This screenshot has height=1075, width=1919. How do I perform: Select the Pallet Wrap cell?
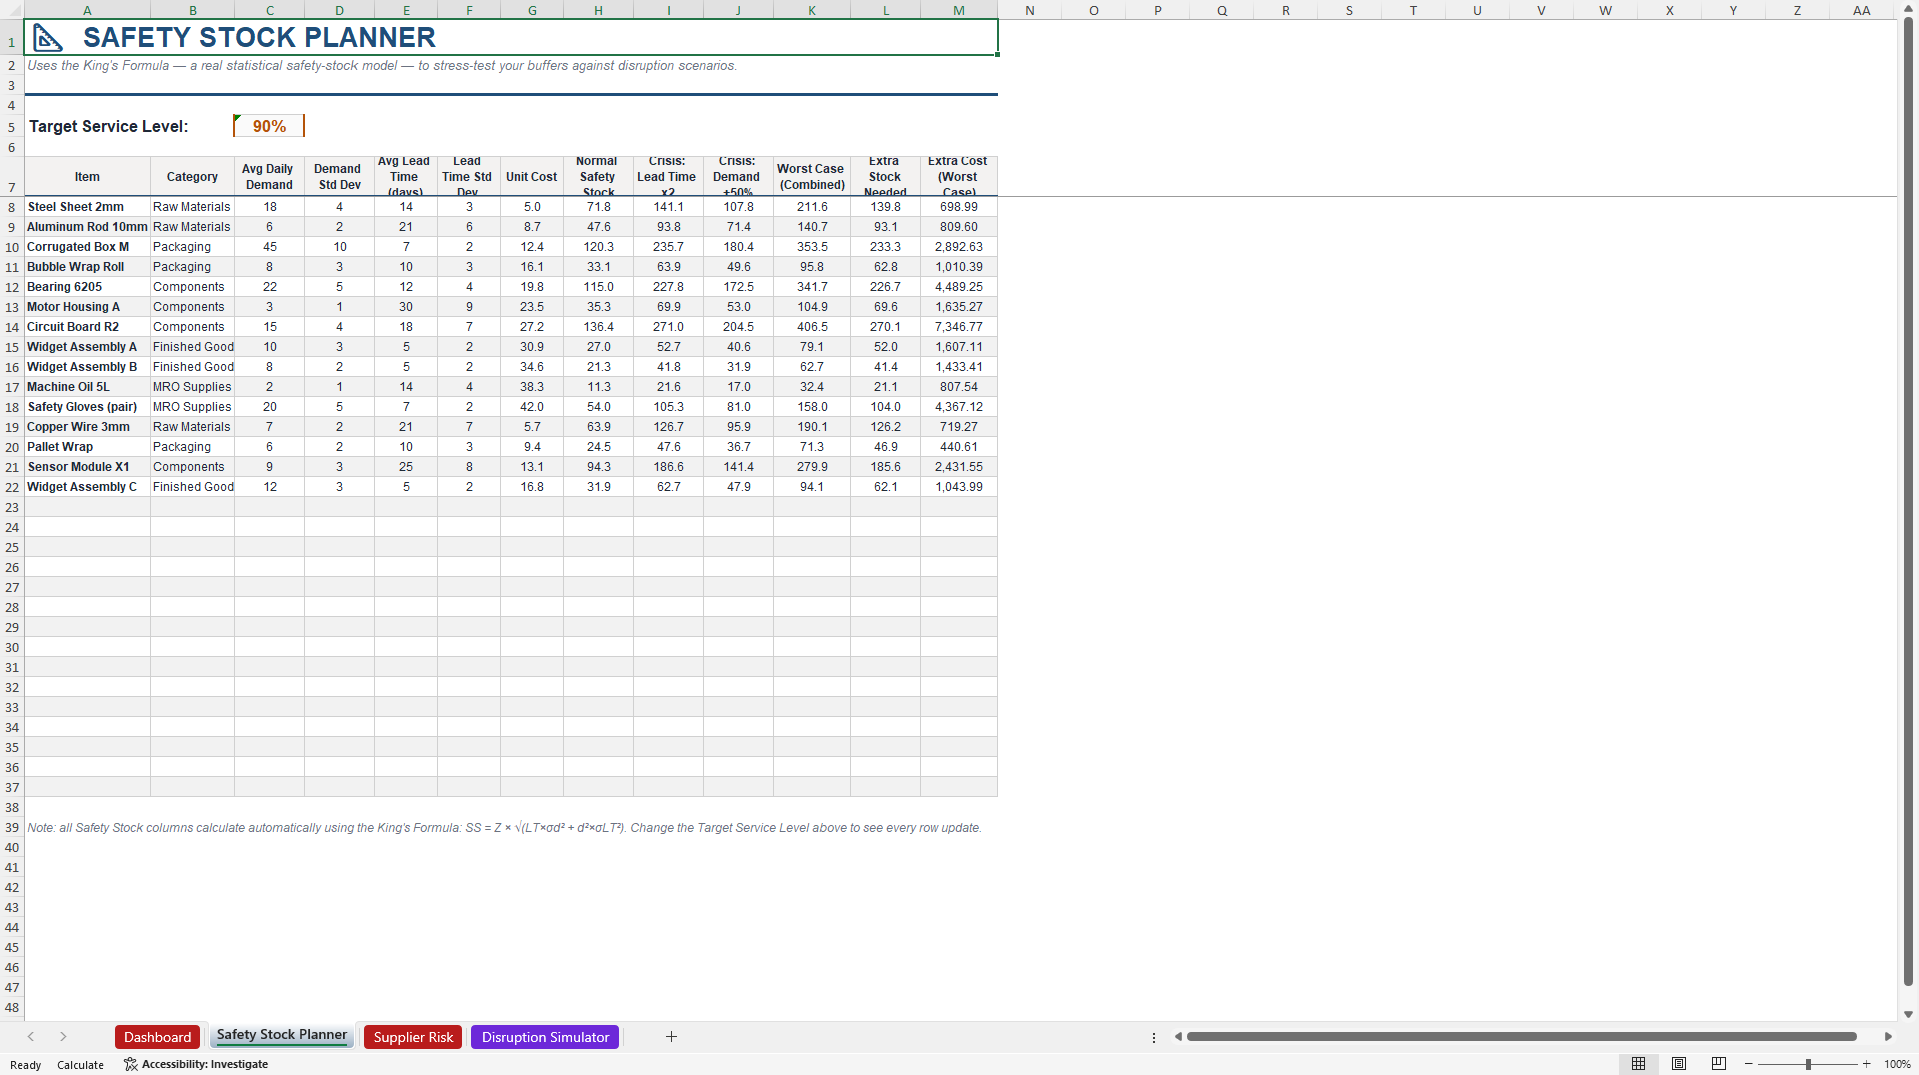pos(87,447)
